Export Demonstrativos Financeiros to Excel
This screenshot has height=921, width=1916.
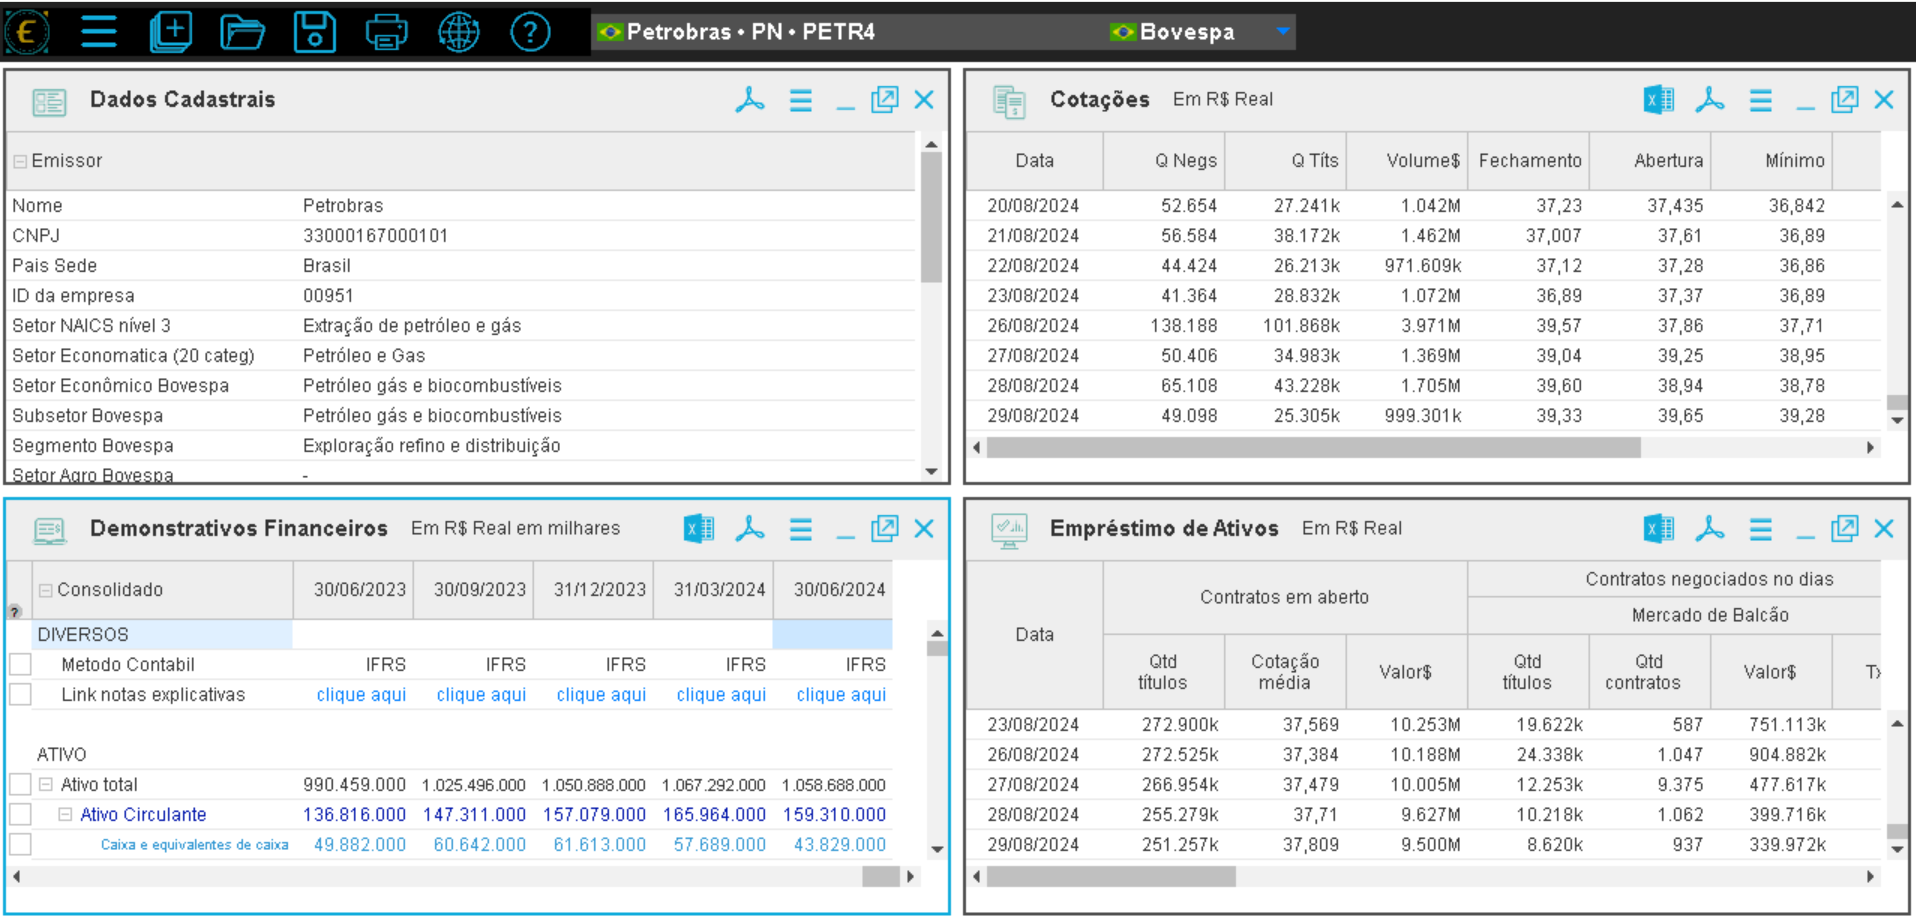[x=699, y=529]
